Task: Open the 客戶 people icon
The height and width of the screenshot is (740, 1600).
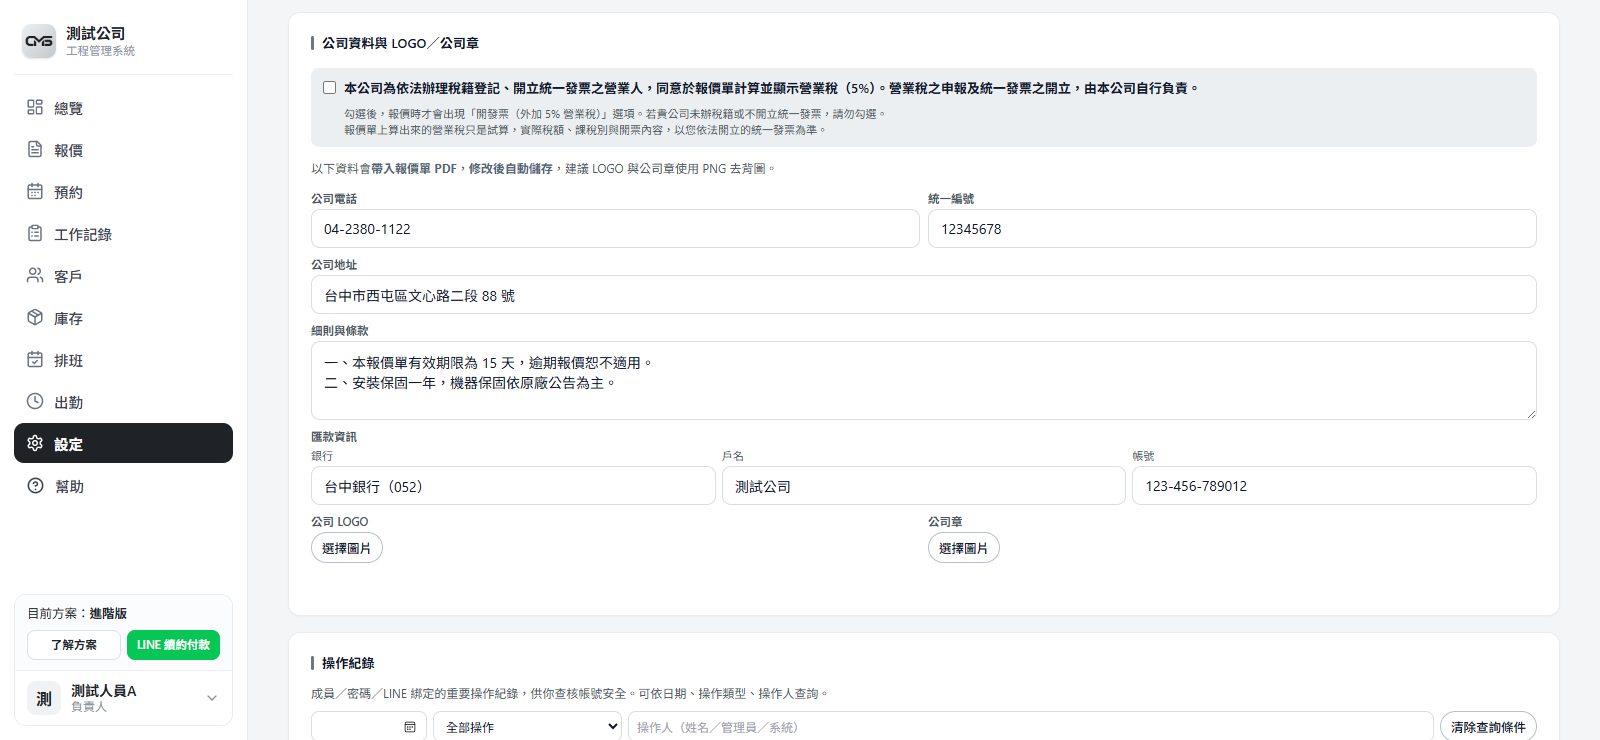Action: (35, 275)
